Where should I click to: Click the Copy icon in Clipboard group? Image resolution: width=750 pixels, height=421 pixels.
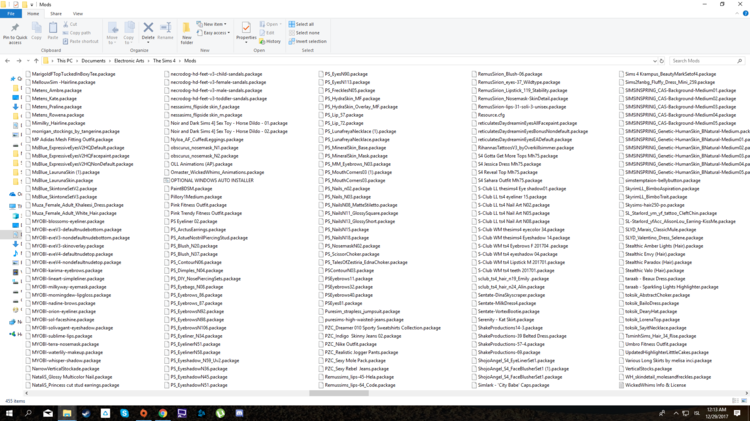[36, 28]
